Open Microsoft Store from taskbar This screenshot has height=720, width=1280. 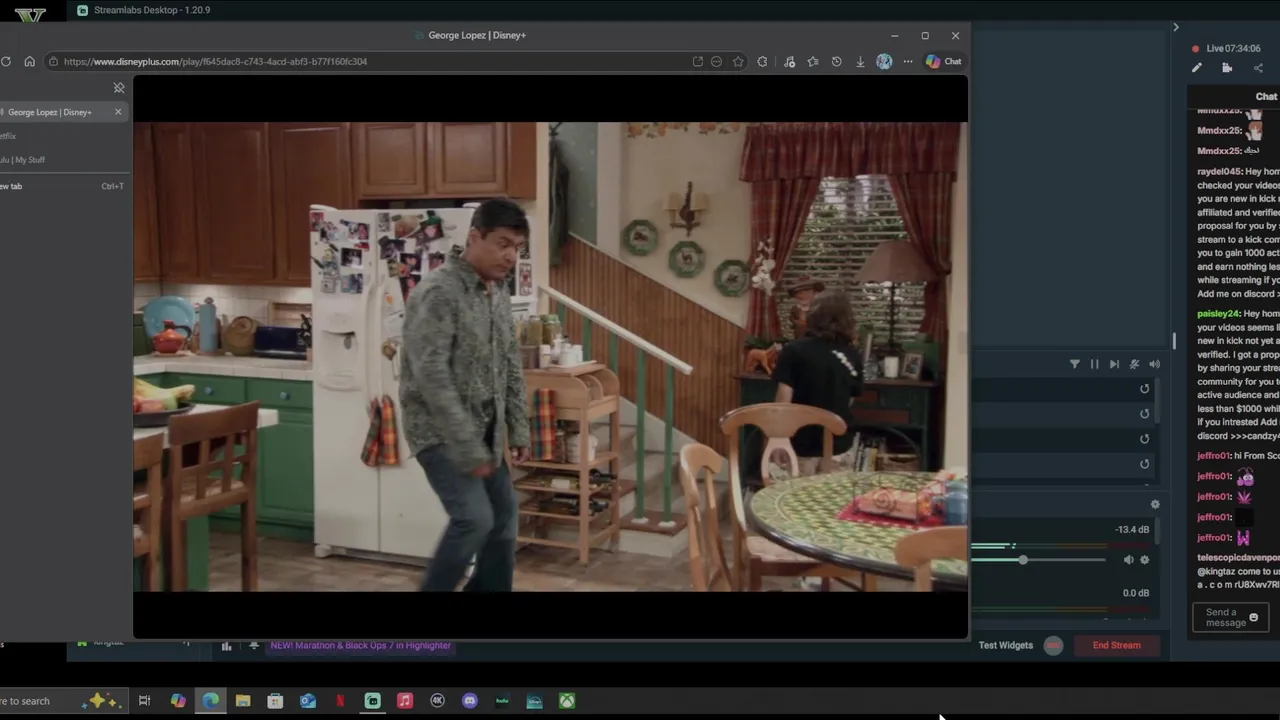click(x=275, y=701)
